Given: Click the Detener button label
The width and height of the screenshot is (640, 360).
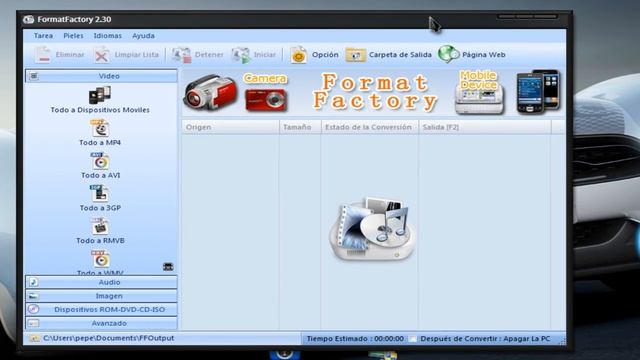Looking at the screenshot, I should click(x=209, y=55).
